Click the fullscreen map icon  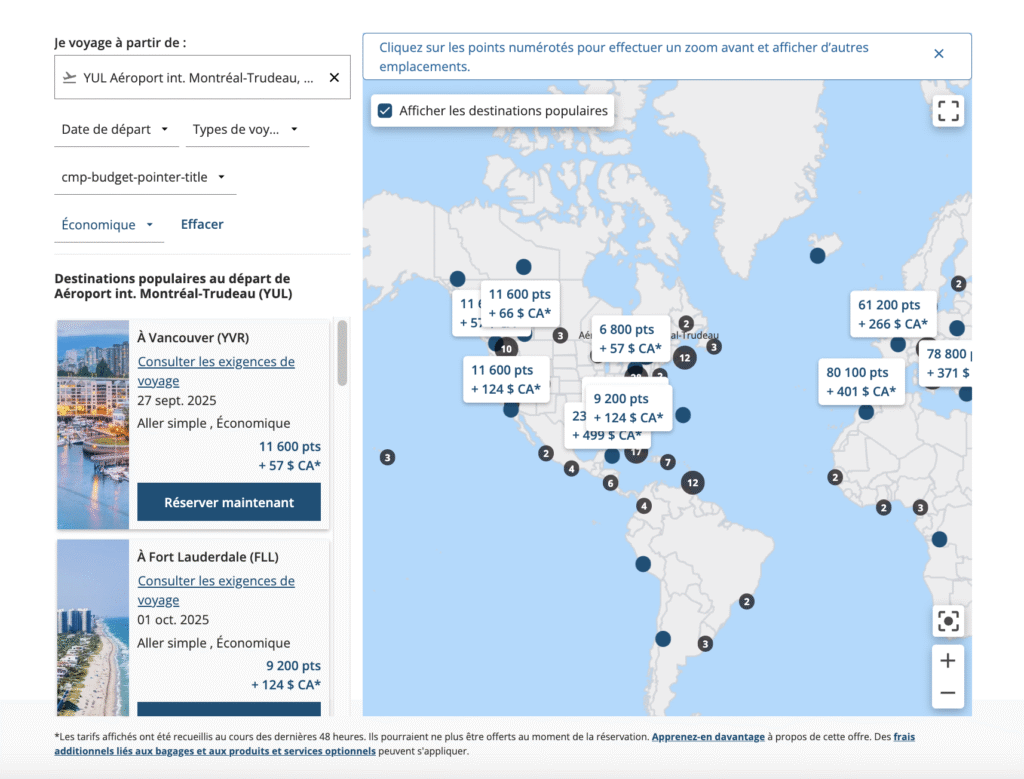[x=947, y=111]
